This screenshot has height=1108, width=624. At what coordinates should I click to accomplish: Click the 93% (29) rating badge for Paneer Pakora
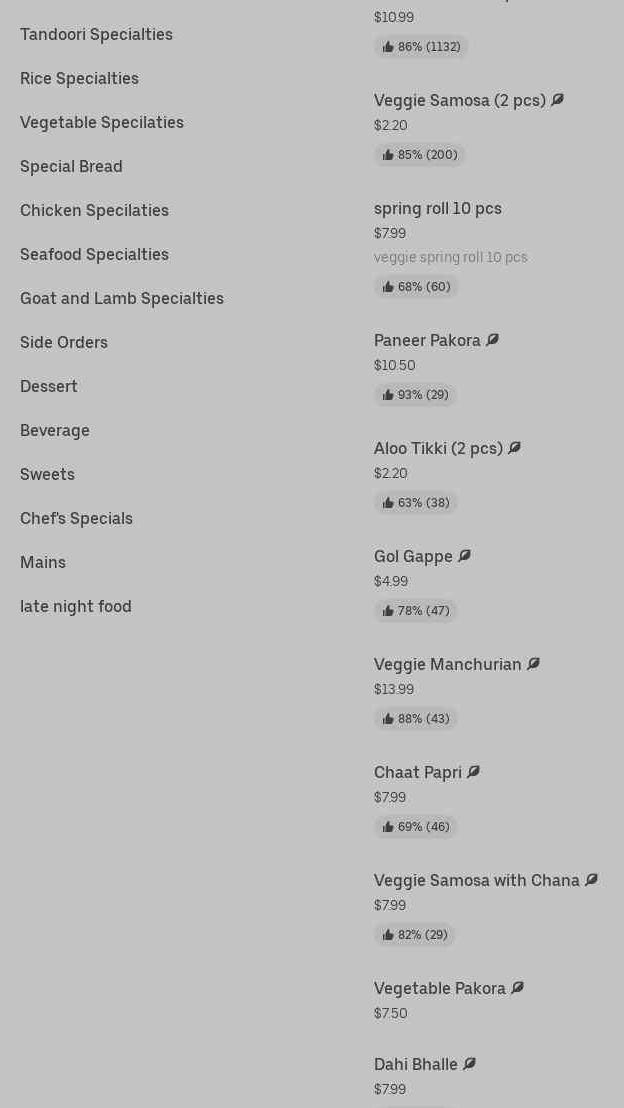tap(415, 395)
